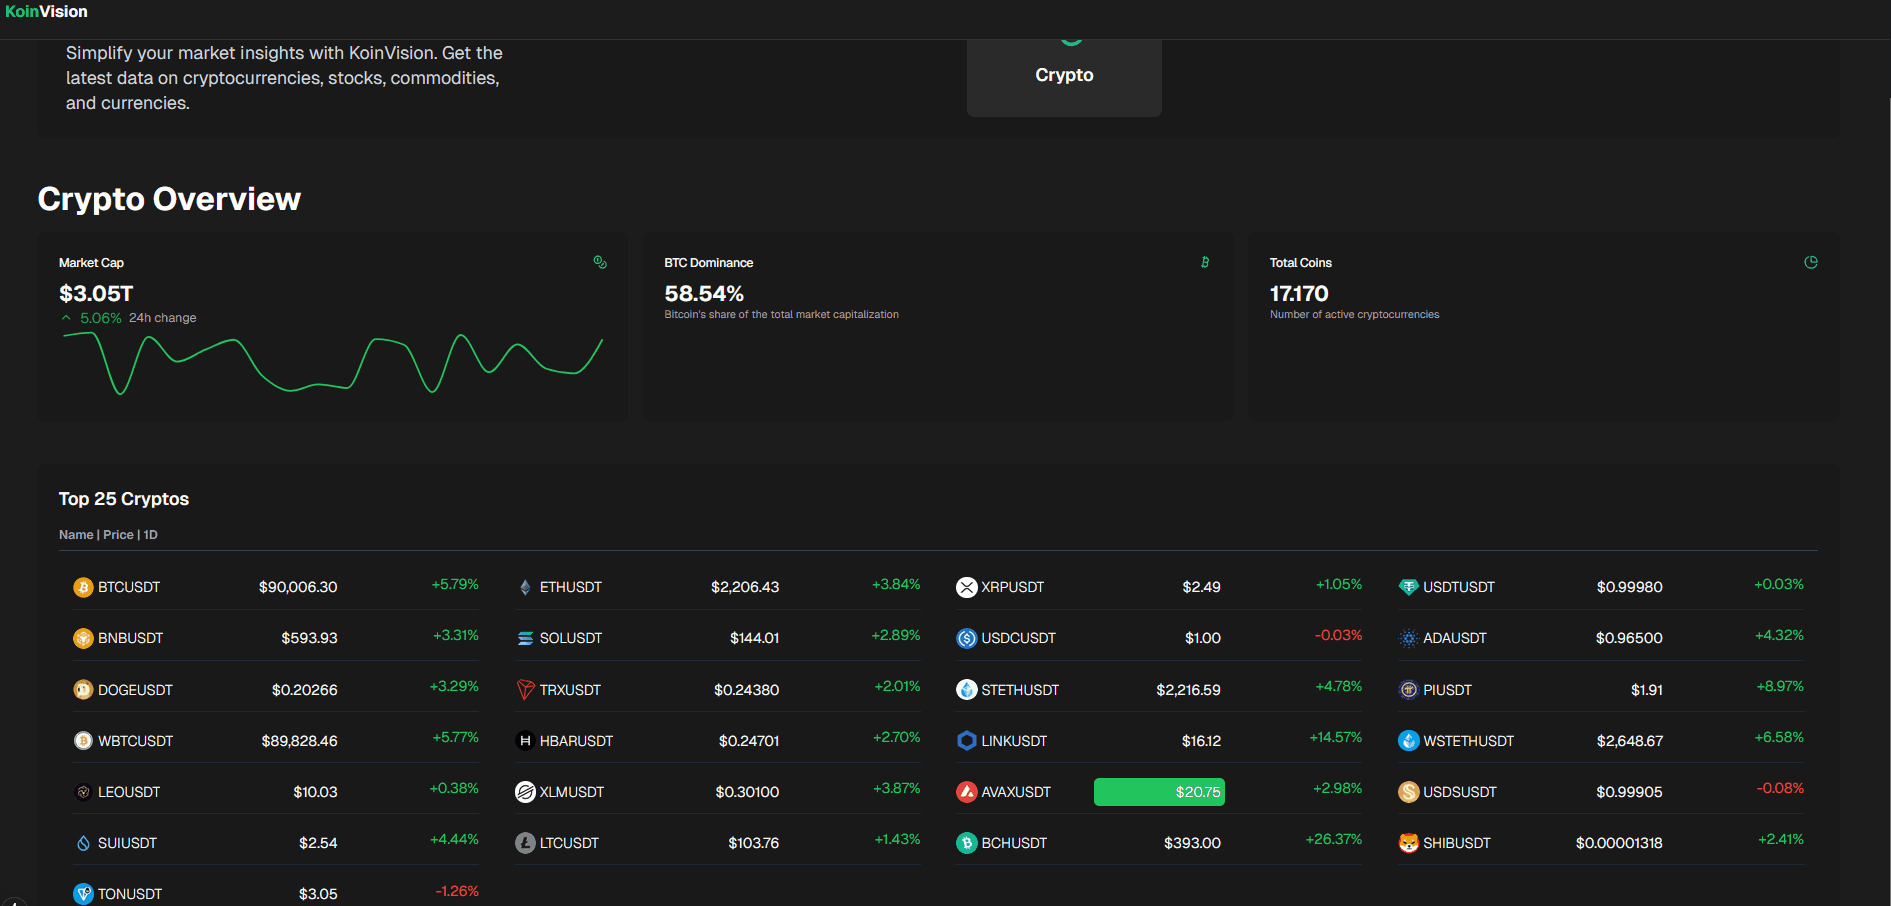Click the Tron icon beside TRXUSDT
1891x906 pixels.
[x=525, y=690]
